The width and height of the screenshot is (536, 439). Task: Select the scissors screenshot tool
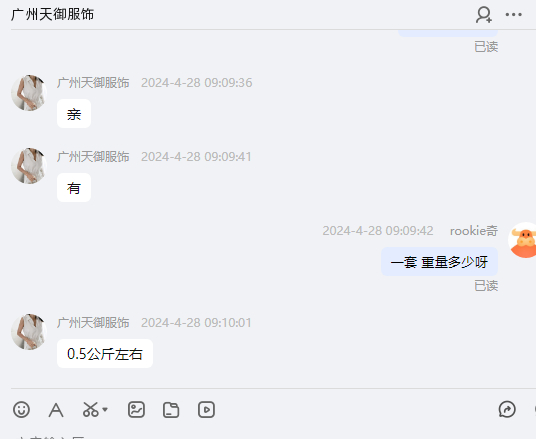(x=91, y=409)
